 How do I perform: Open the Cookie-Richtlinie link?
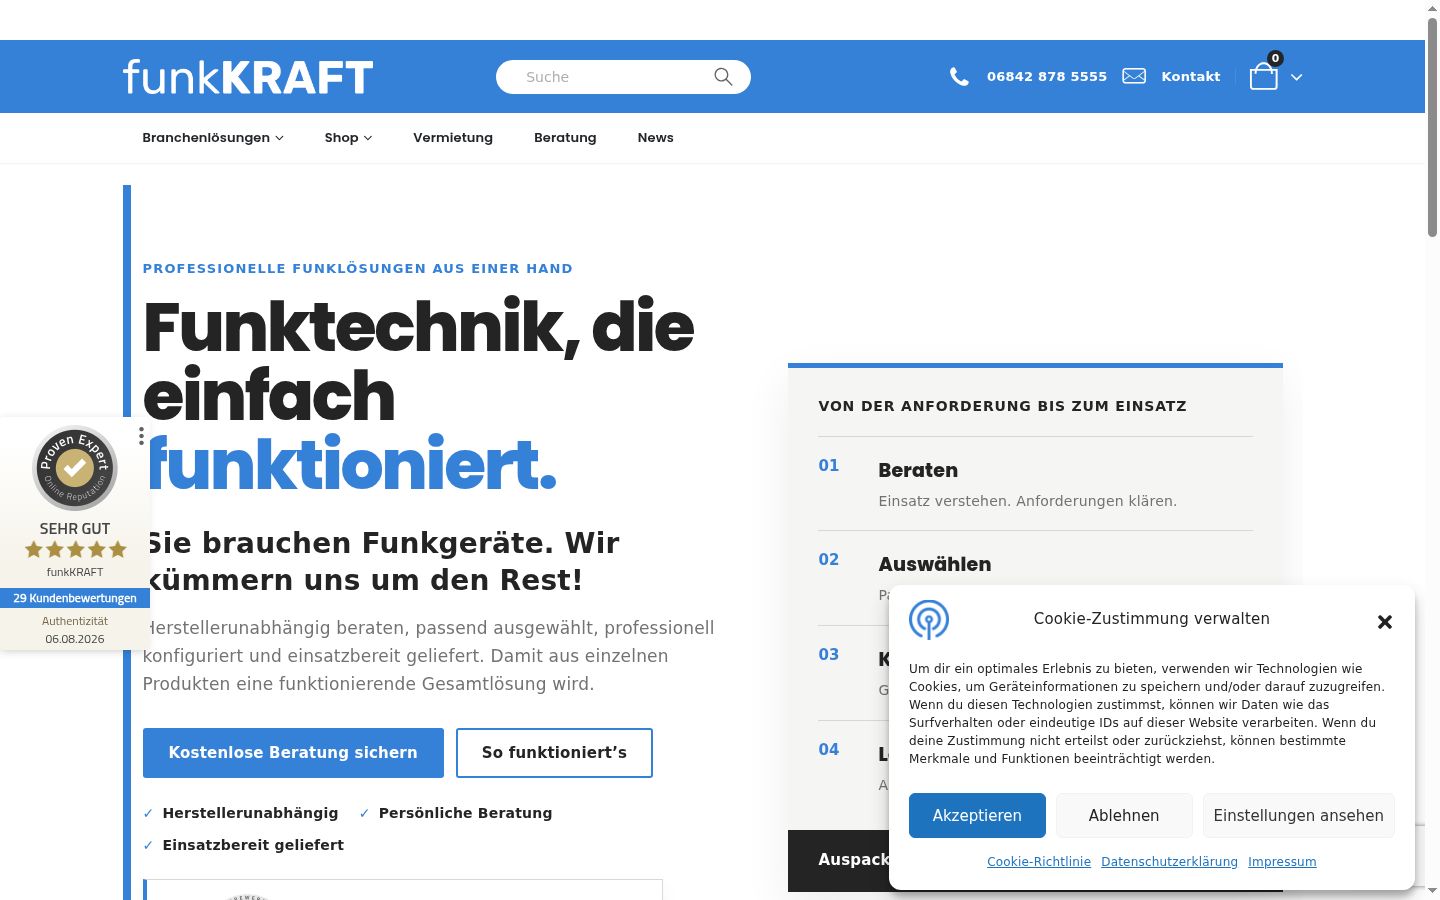point(1039,862)
